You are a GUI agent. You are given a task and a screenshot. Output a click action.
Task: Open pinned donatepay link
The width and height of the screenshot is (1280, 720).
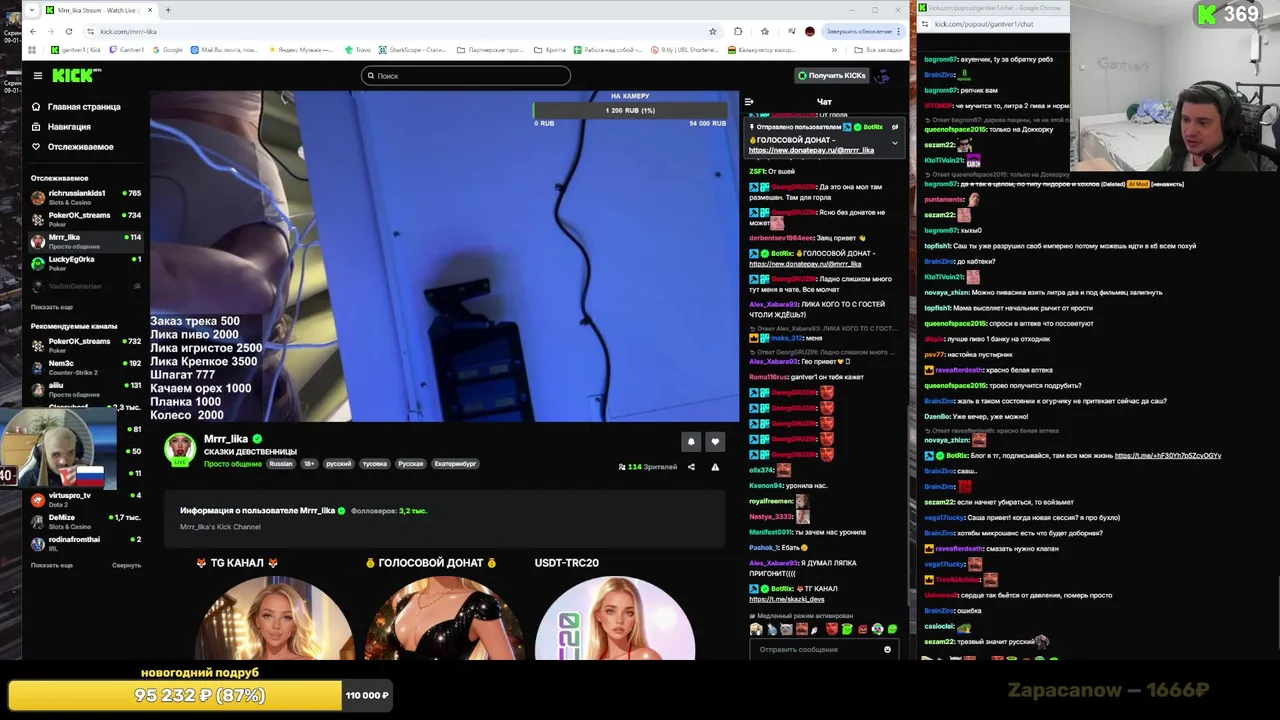pyautogui.click(x=811, y=150)
